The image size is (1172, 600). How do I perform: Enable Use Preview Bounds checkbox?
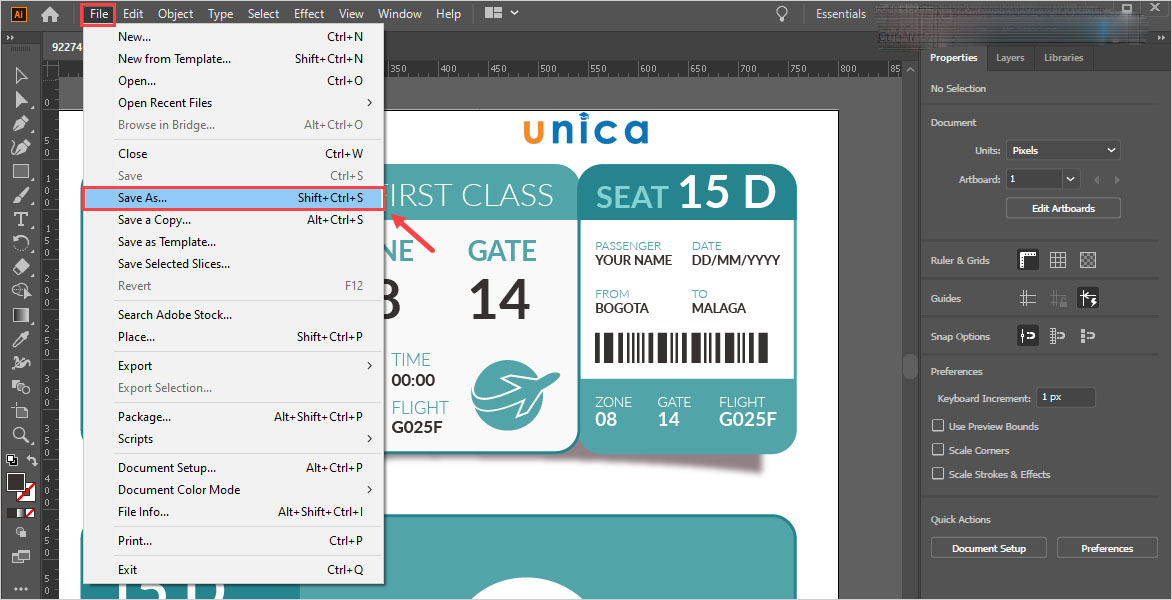(x=938, y=426)
